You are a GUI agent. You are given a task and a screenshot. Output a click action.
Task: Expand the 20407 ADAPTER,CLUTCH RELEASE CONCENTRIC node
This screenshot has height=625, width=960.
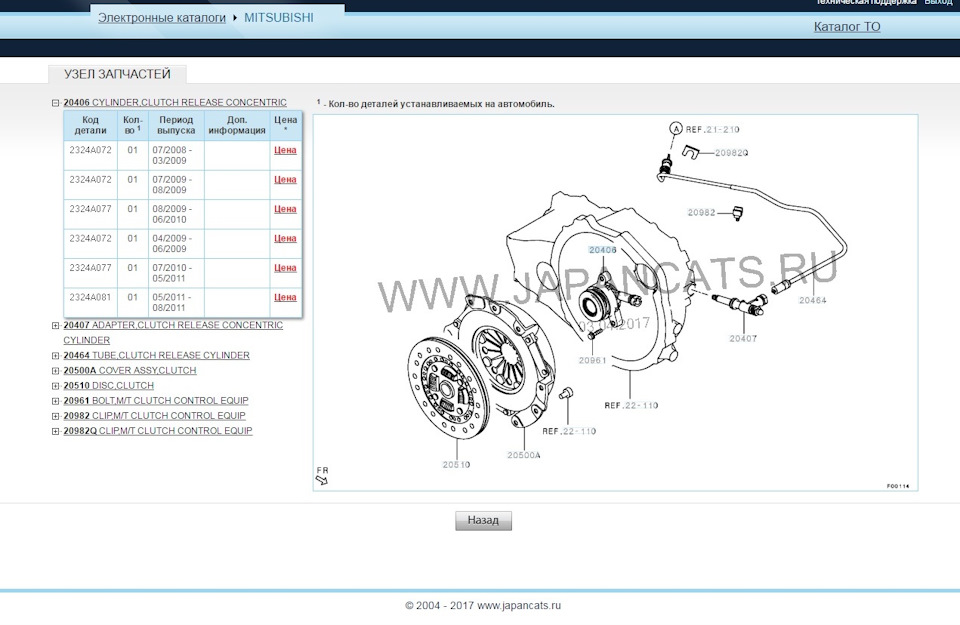tap(53, 325)
